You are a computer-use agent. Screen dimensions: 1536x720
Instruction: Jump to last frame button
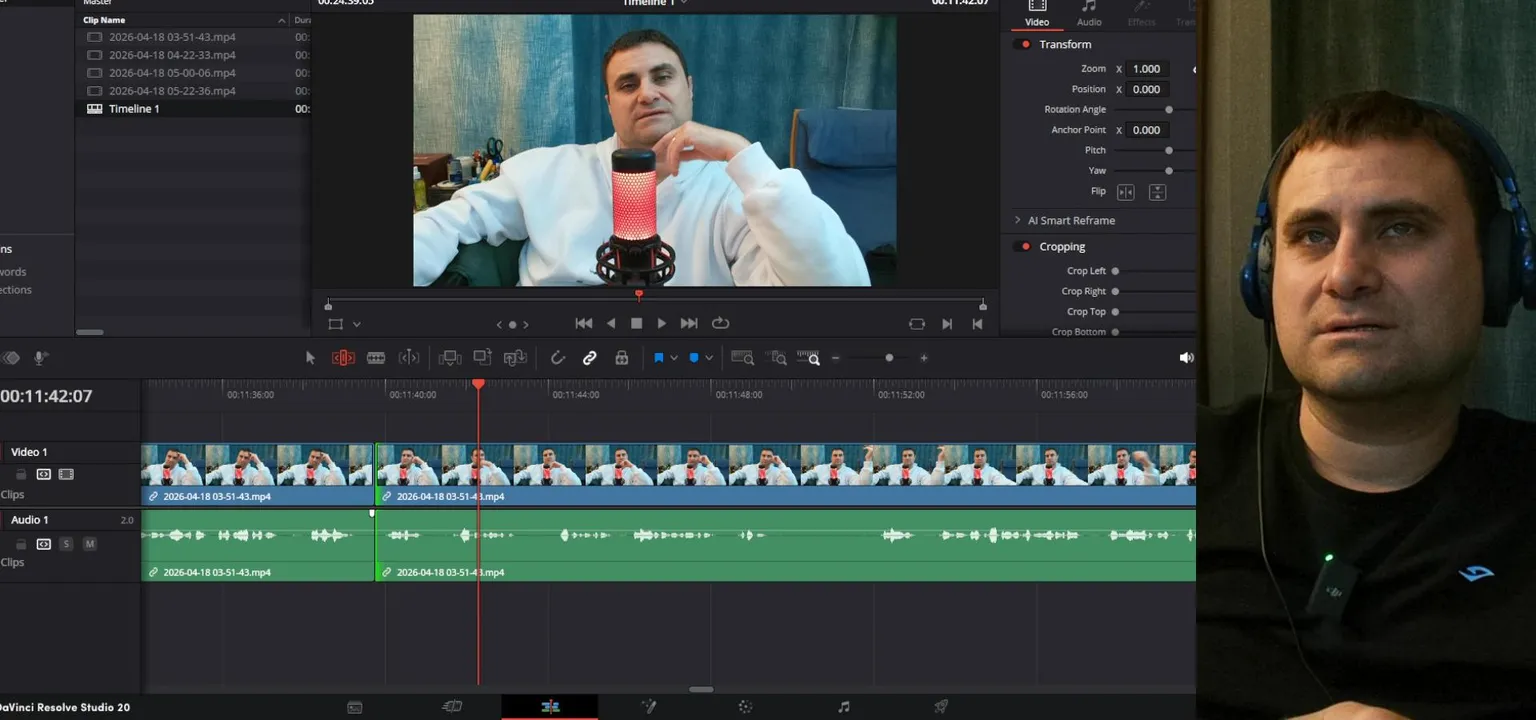[689, 324]
